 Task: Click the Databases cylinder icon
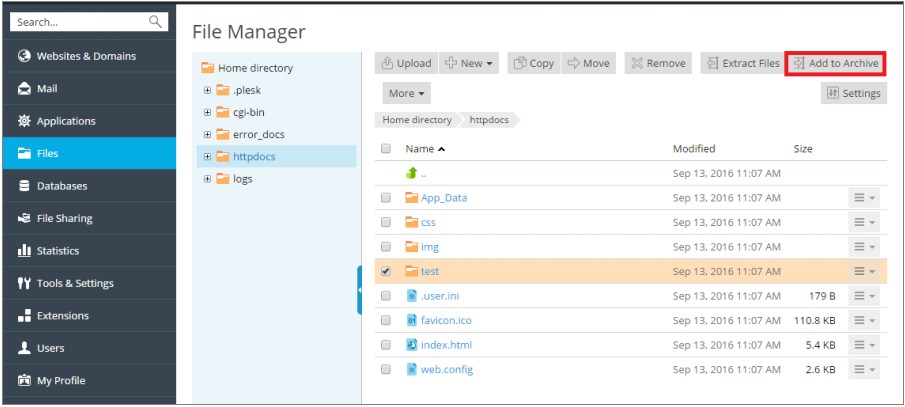tap(24, 186)
